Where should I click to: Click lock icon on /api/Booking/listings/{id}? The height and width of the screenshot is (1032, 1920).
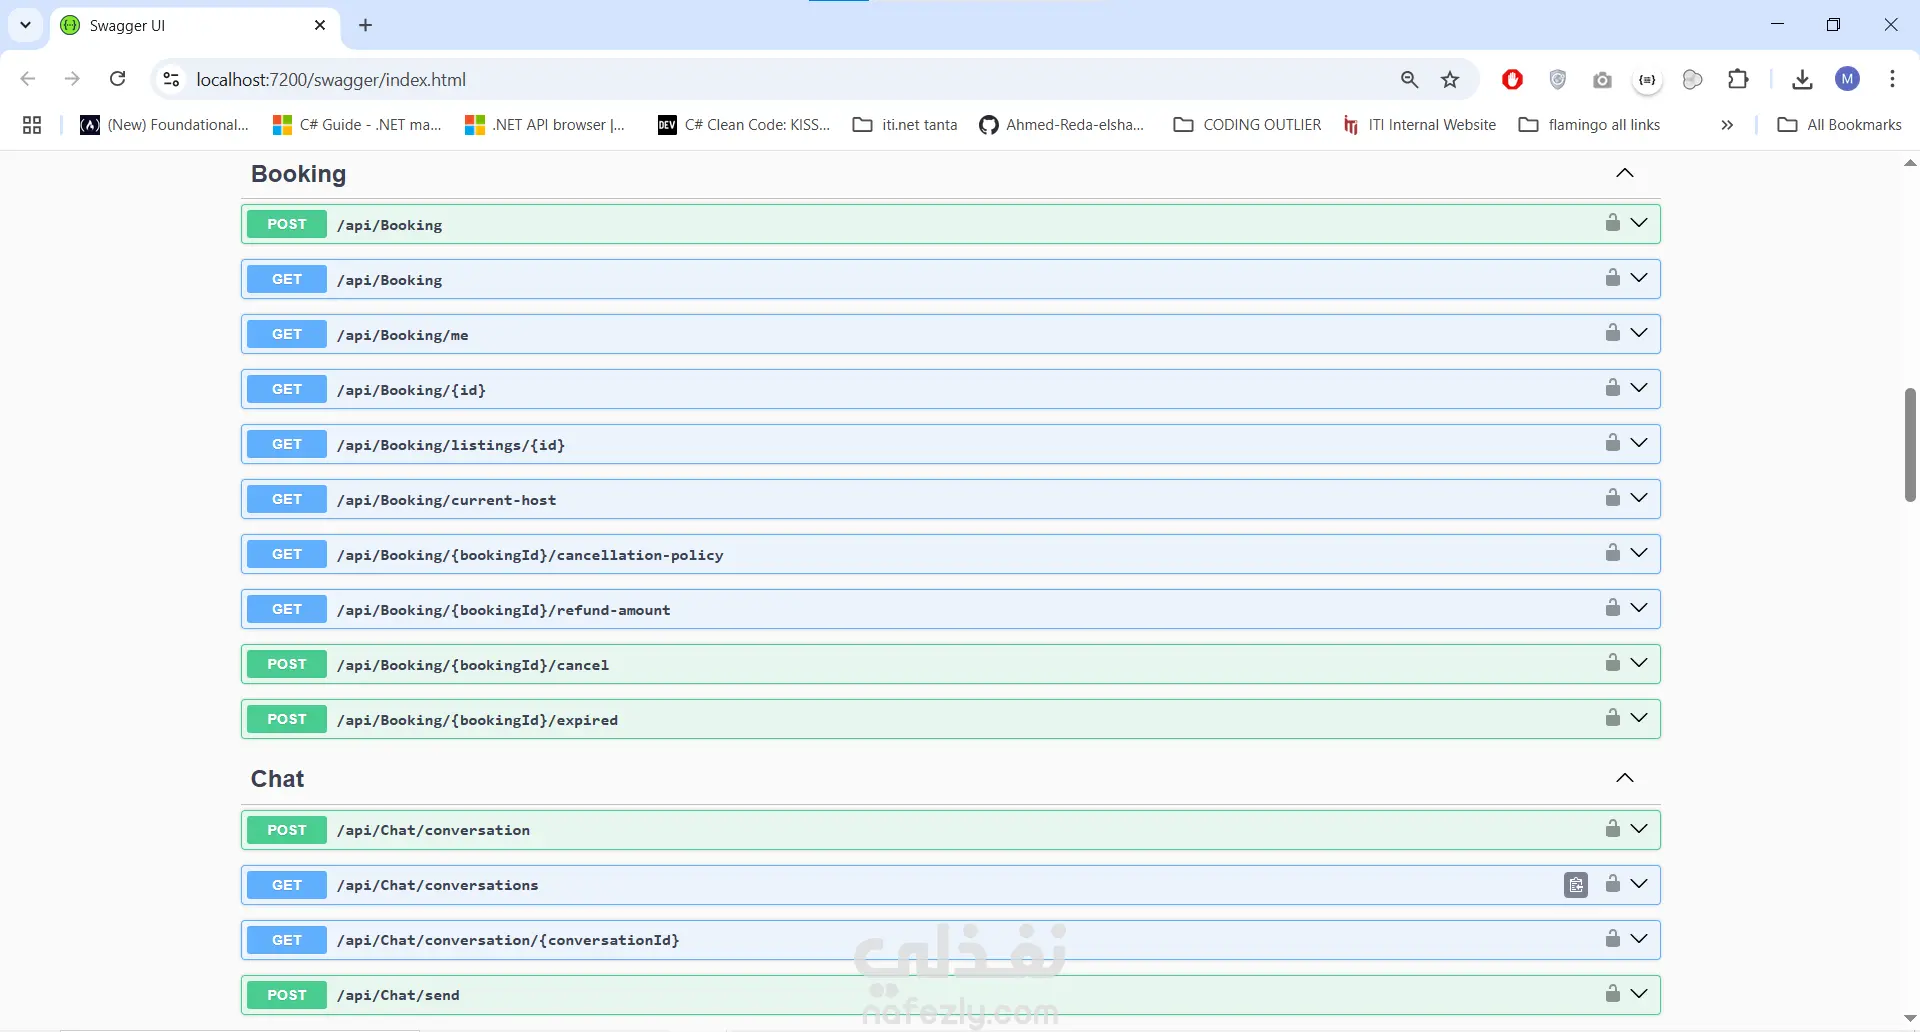(x=1612, y=443)
